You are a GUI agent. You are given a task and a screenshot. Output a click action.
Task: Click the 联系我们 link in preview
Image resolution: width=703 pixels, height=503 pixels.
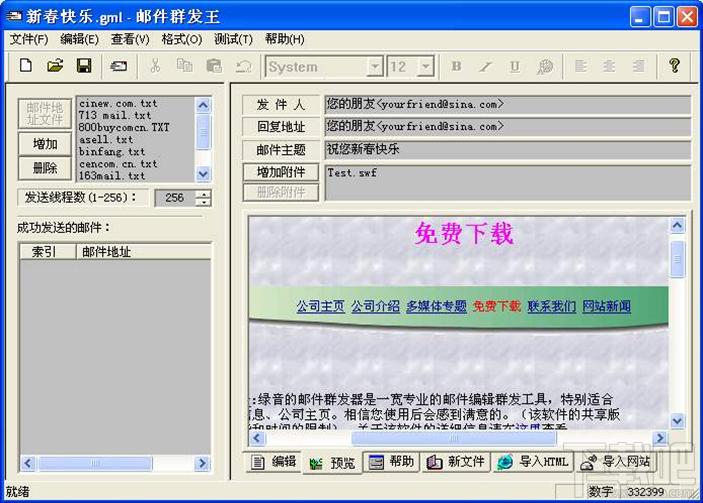551,306
